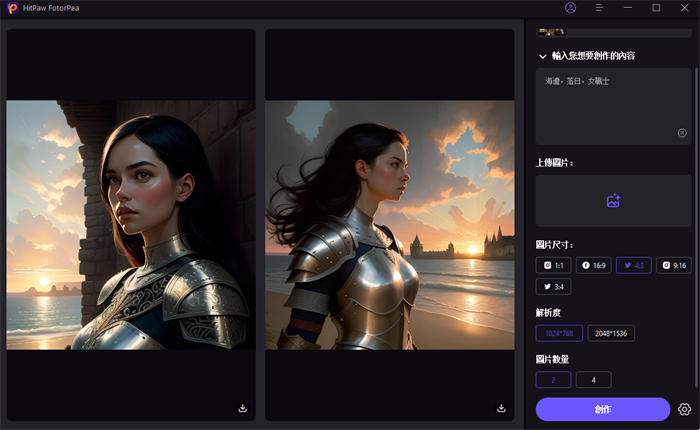
Task: Click the upload image icon
Action: (x=613, y=201)
